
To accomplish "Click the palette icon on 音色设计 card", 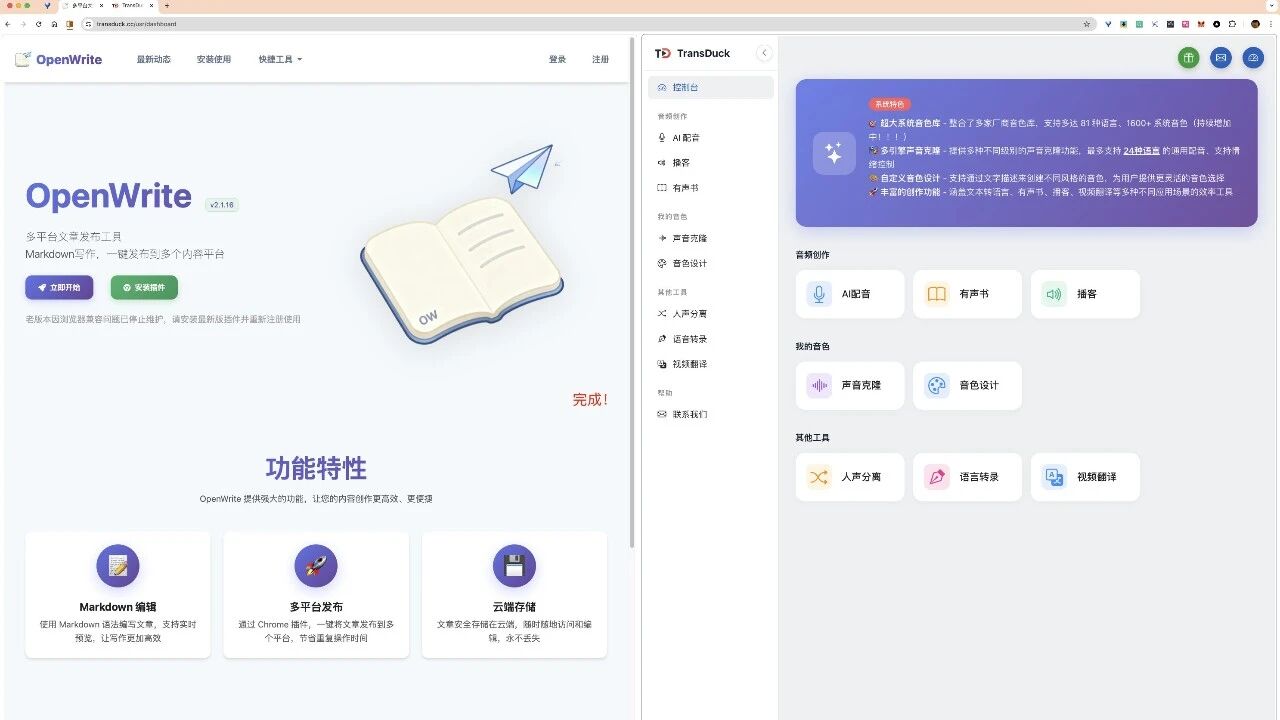I will 936,385.
